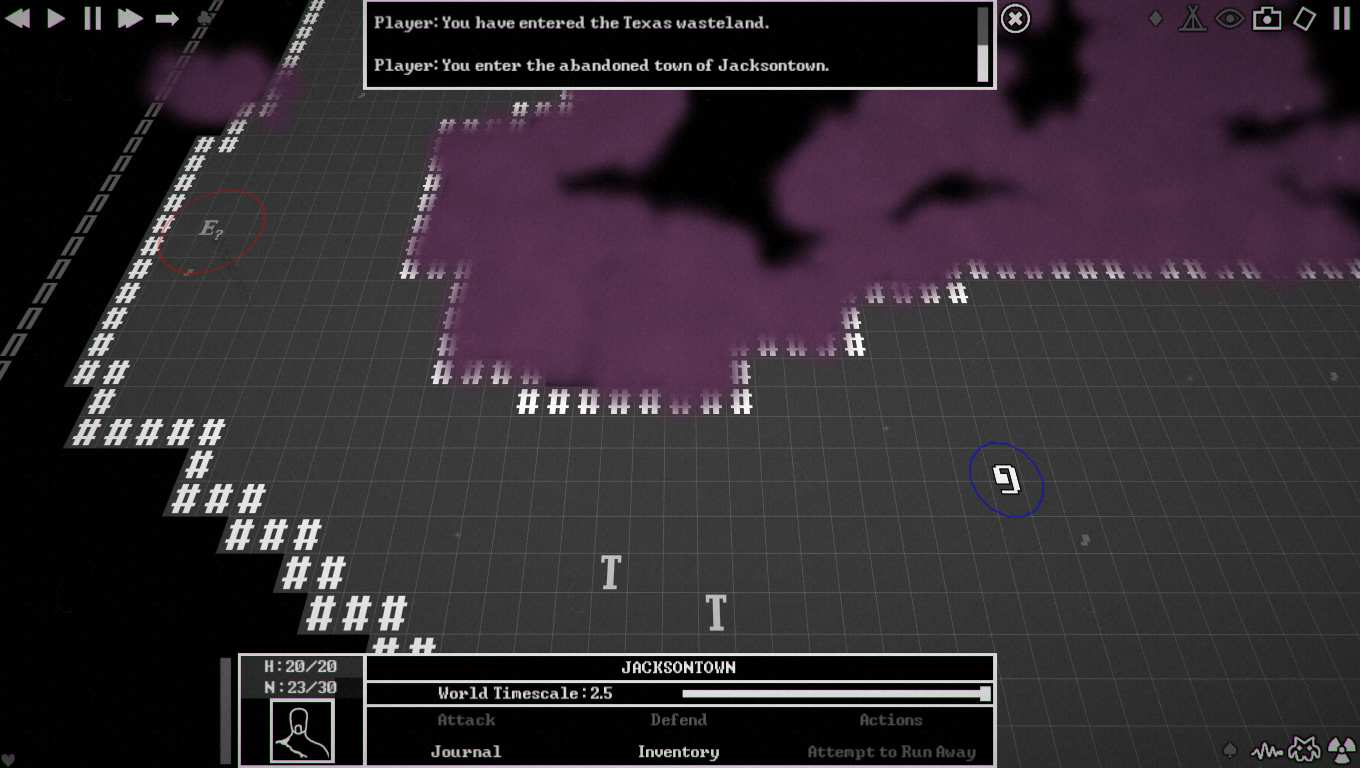This screenshot has height=768, width=1360.
Task: Click the diamond suit icon
Action: pos(1156,18)
